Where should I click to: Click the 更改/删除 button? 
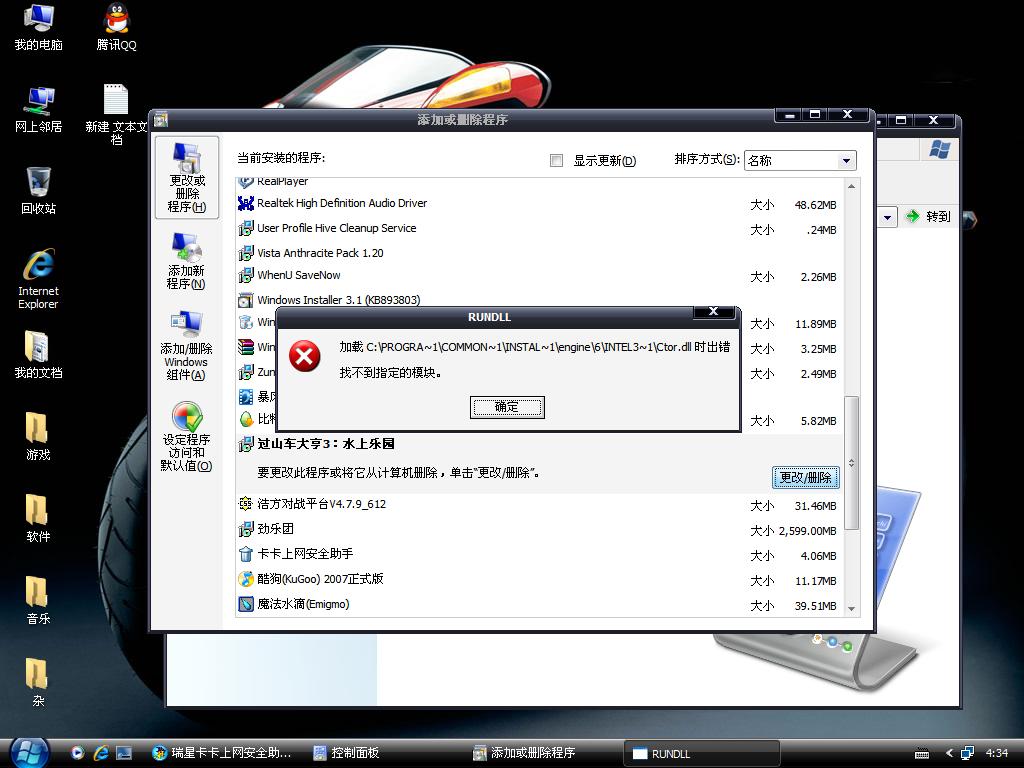coord(805,477)
